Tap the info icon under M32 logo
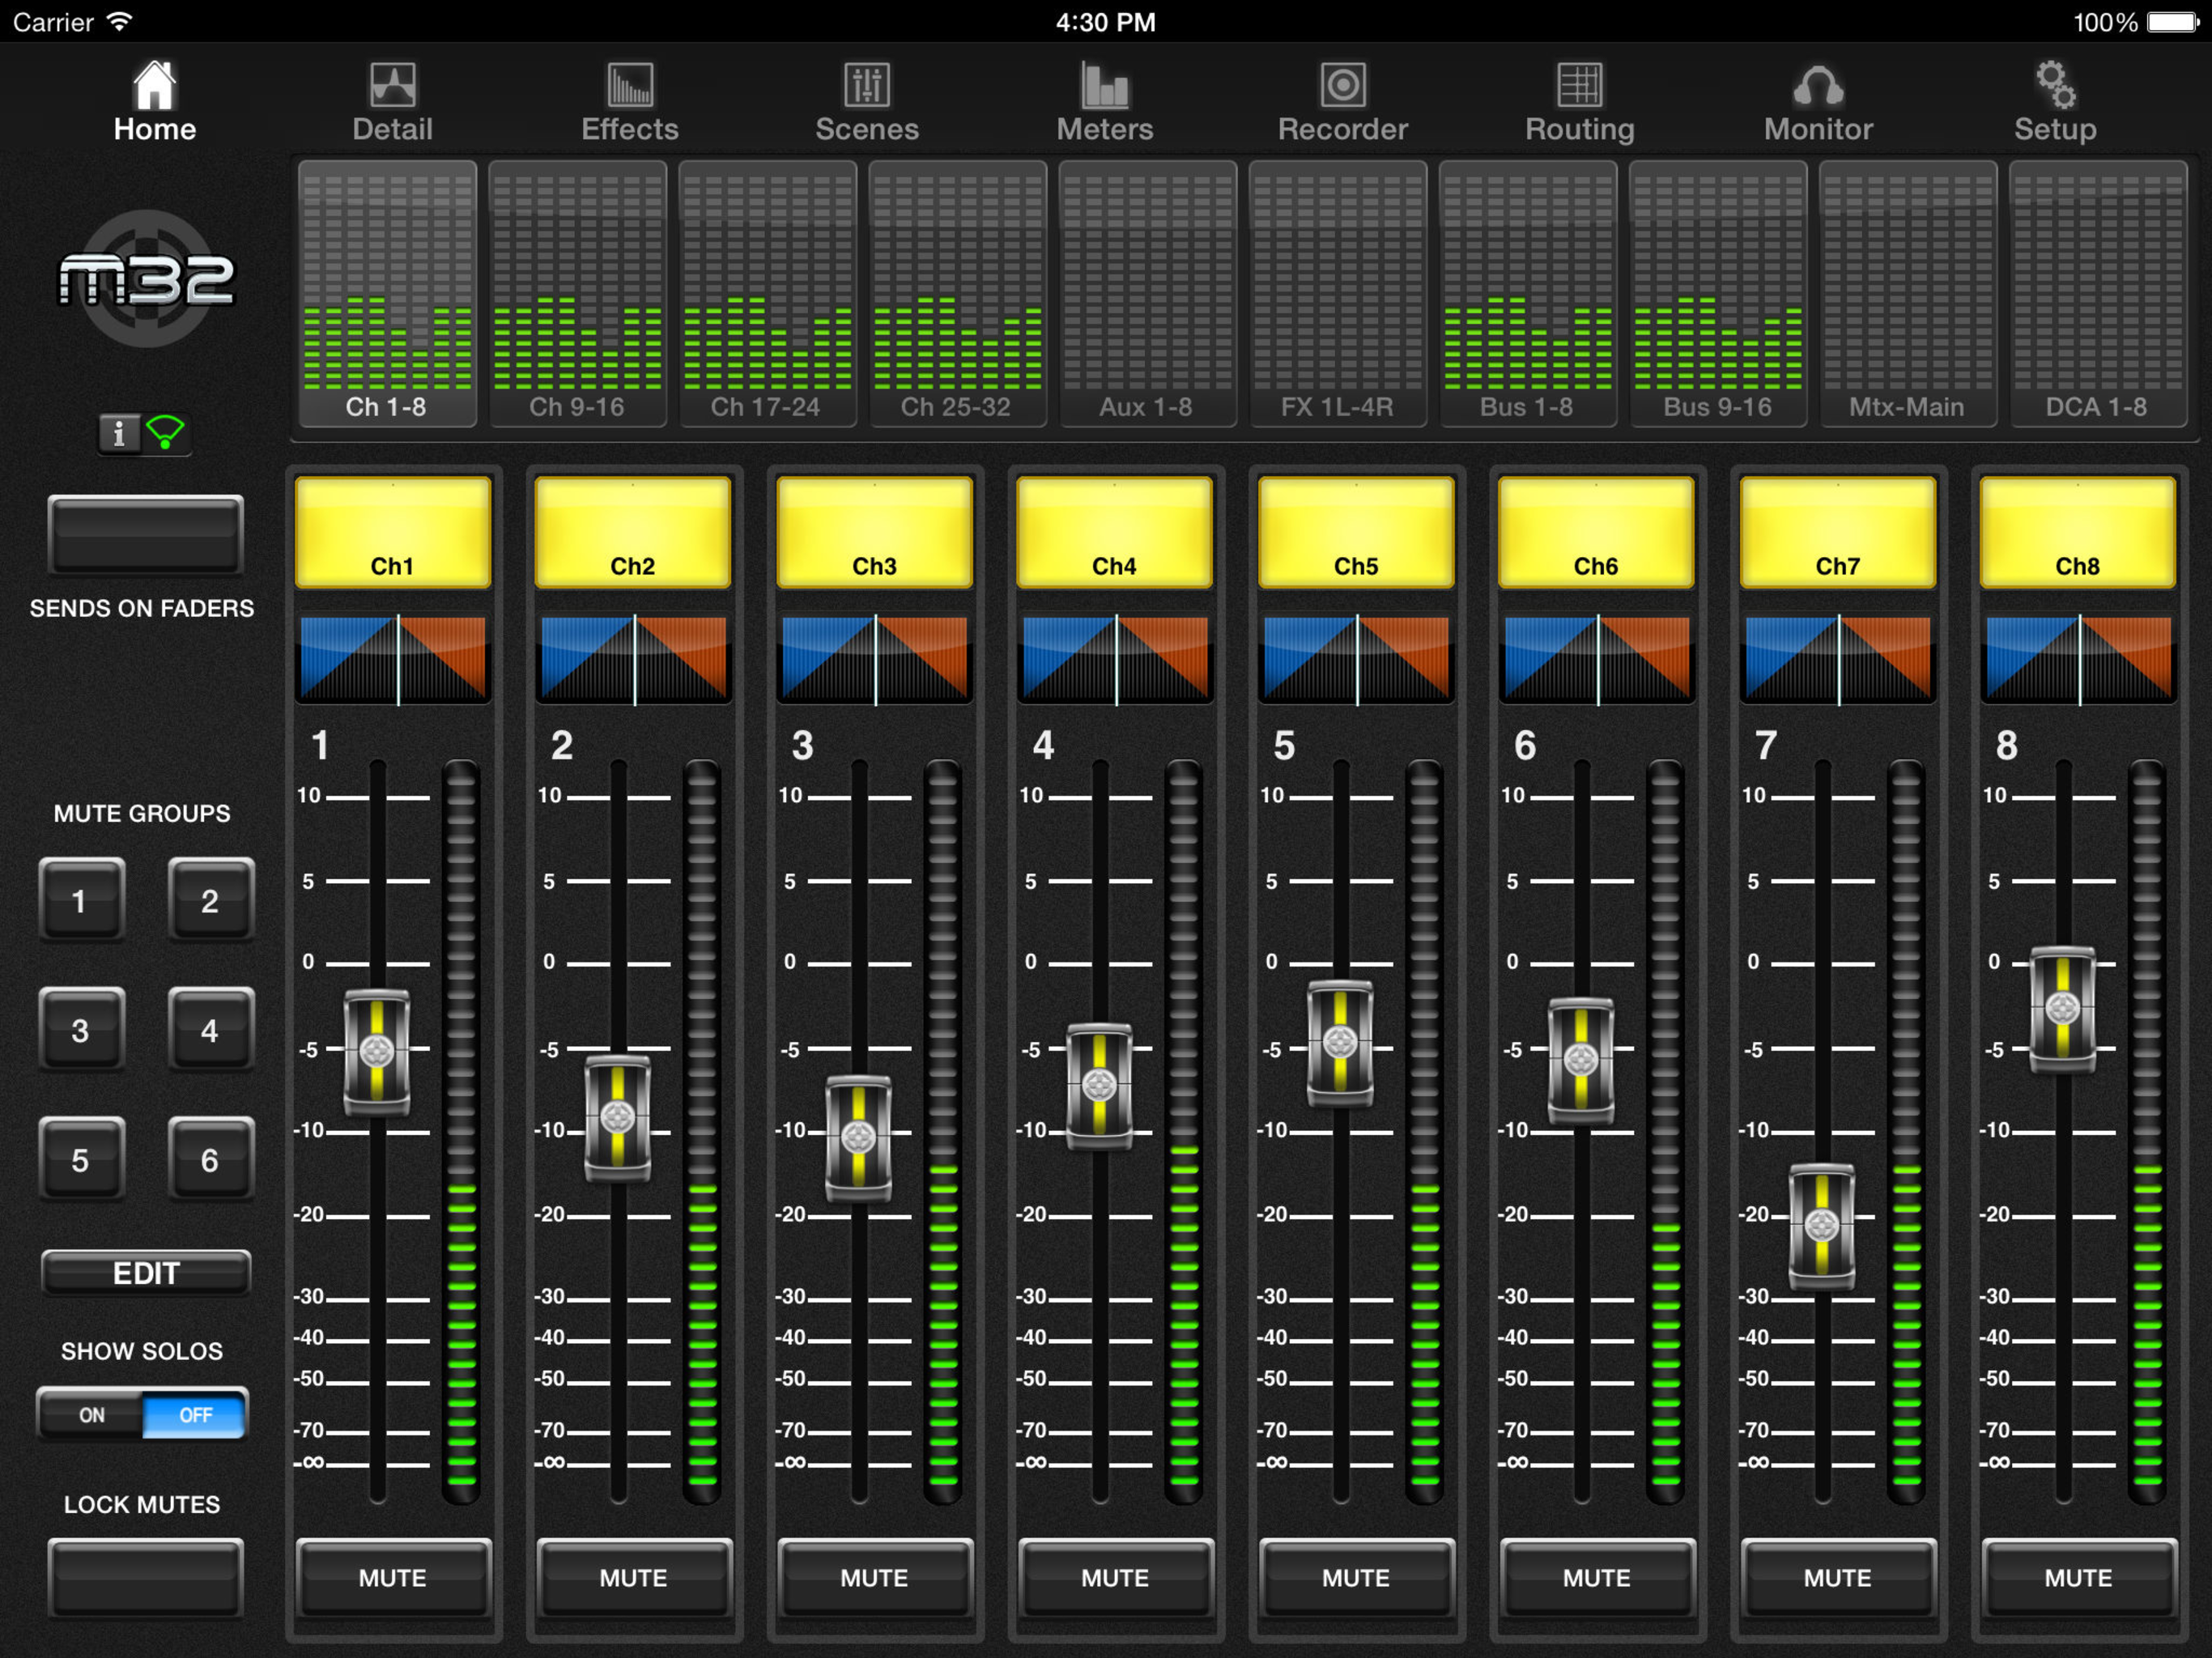 coord(119,434)
